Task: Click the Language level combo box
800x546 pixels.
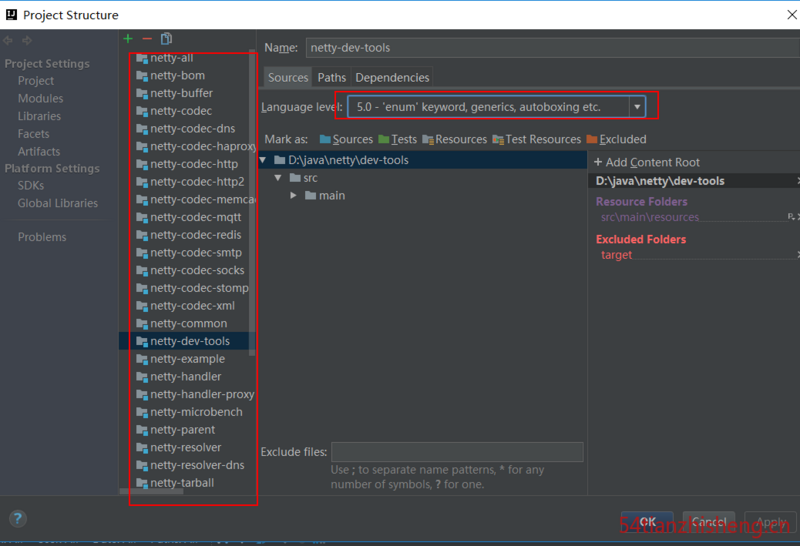Action: (496, 107)
